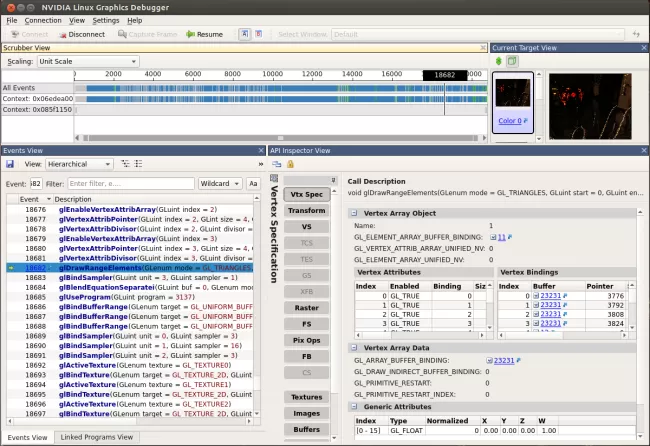Open buffer 23231 link in binding index 0
The image size is (650, 446).
pyautogui.click(x=551, y=296)
